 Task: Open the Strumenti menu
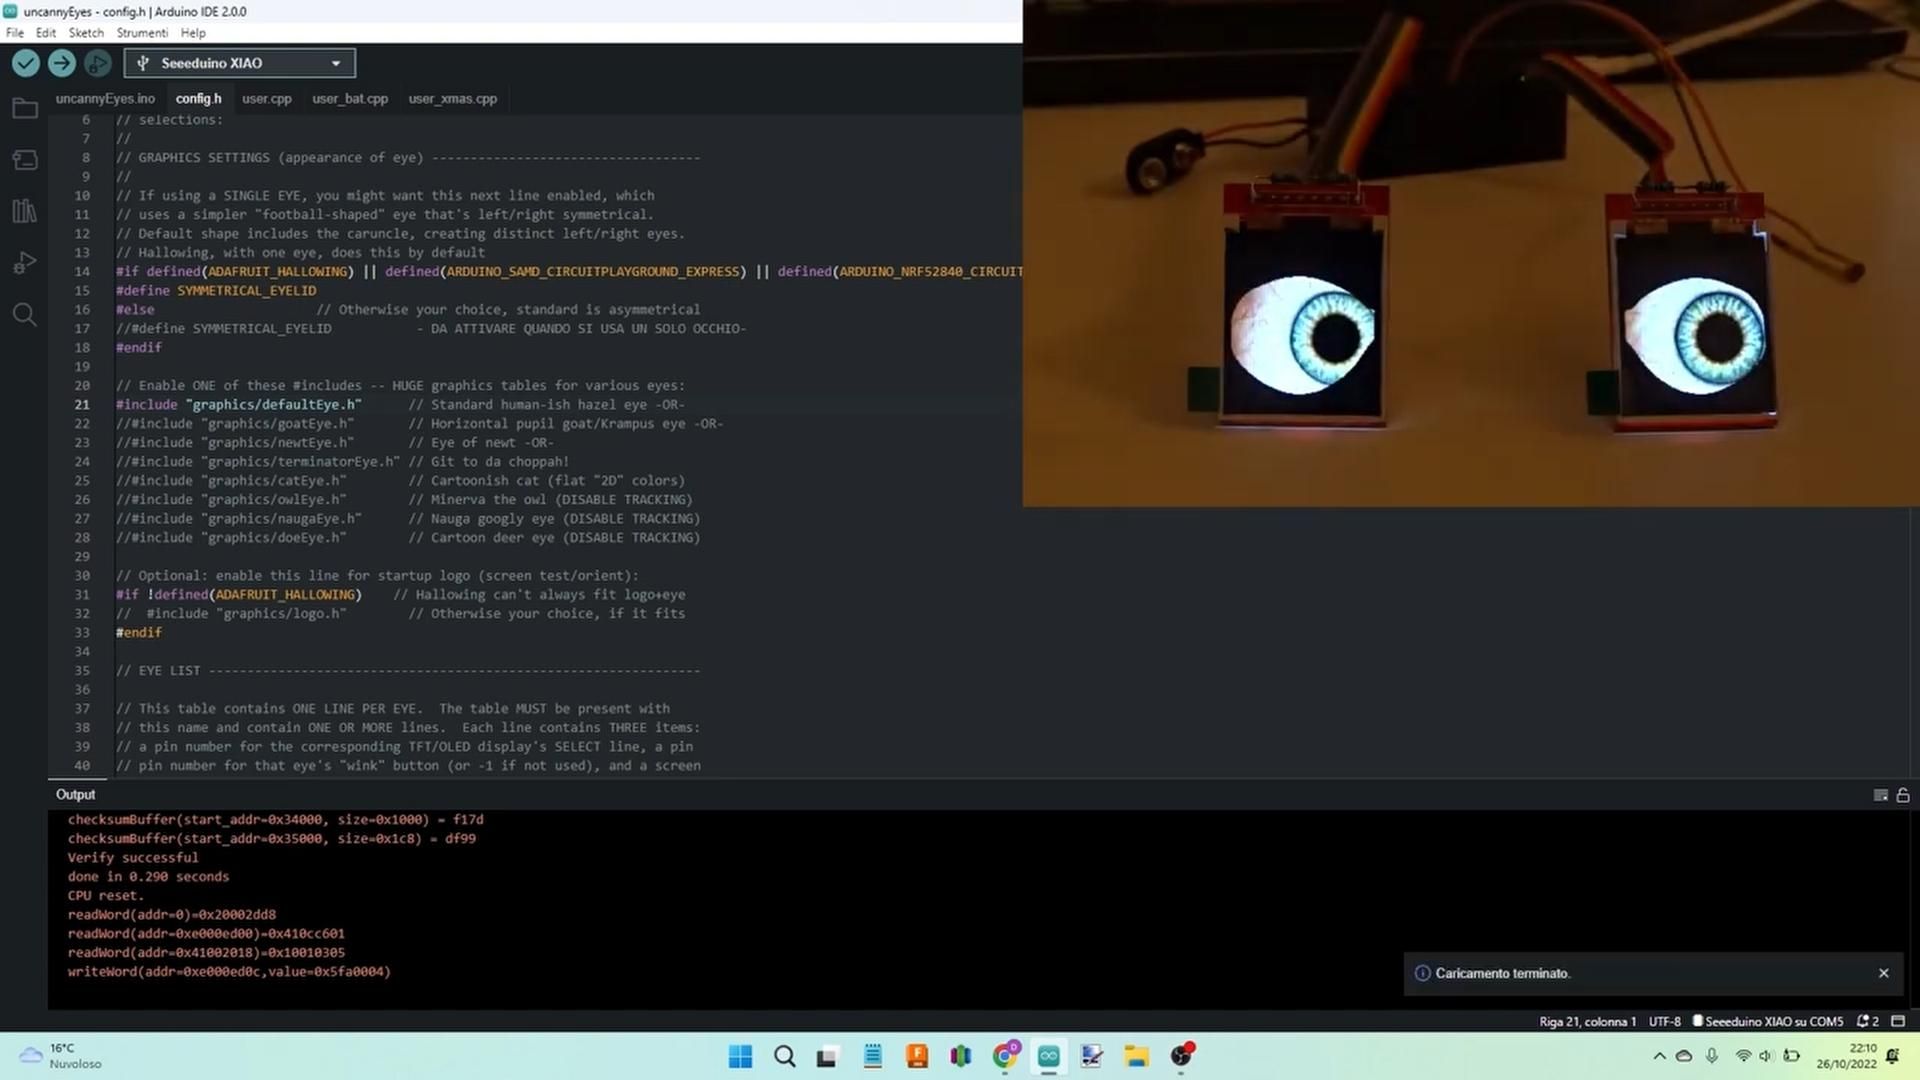[x=142, y=33]
